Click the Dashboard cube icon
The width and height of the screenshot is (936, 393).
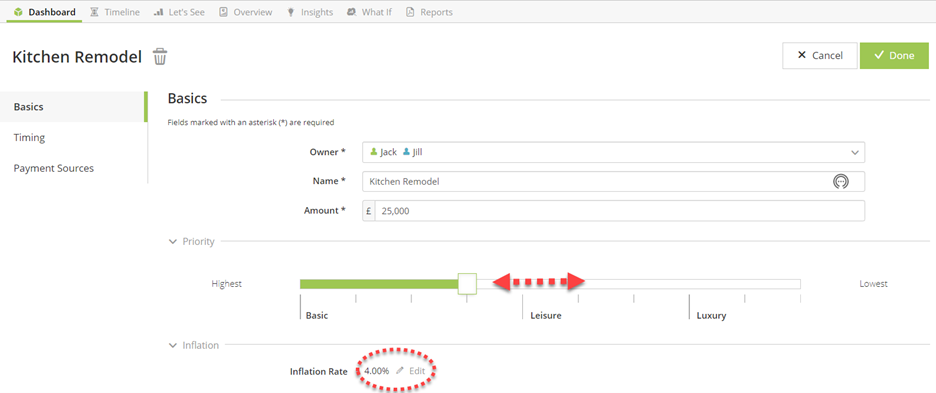pyautogui.click(x=18, y=12)
